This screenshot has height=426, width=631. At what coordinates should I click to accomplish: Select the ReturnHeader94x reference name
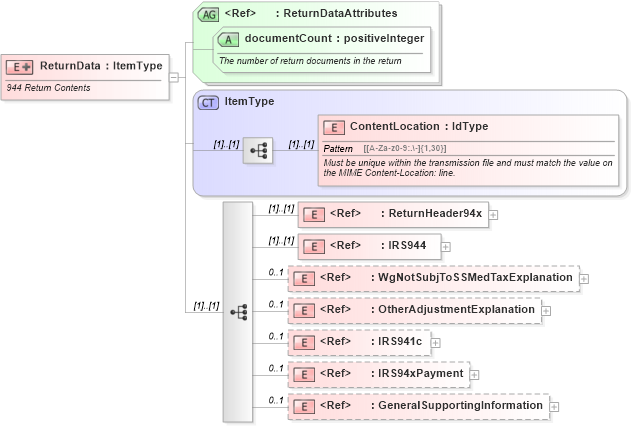click(435, 213)
